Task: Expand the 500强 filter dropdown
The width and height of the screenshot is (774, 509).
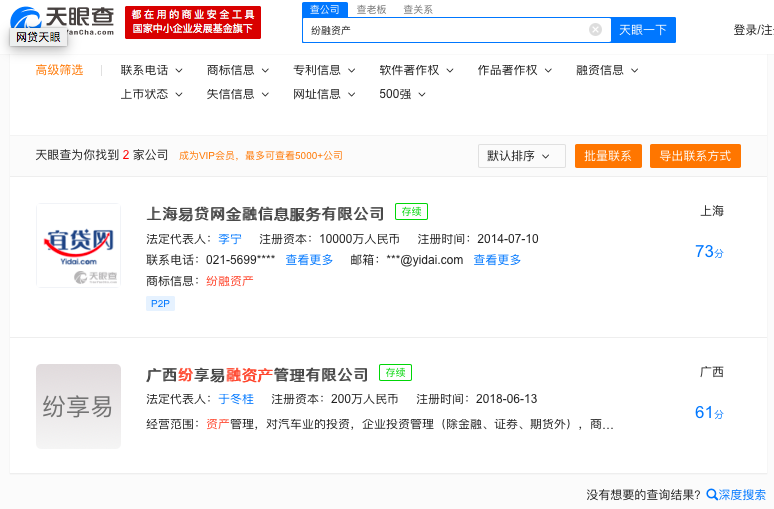Action: (x=402, y=94)
